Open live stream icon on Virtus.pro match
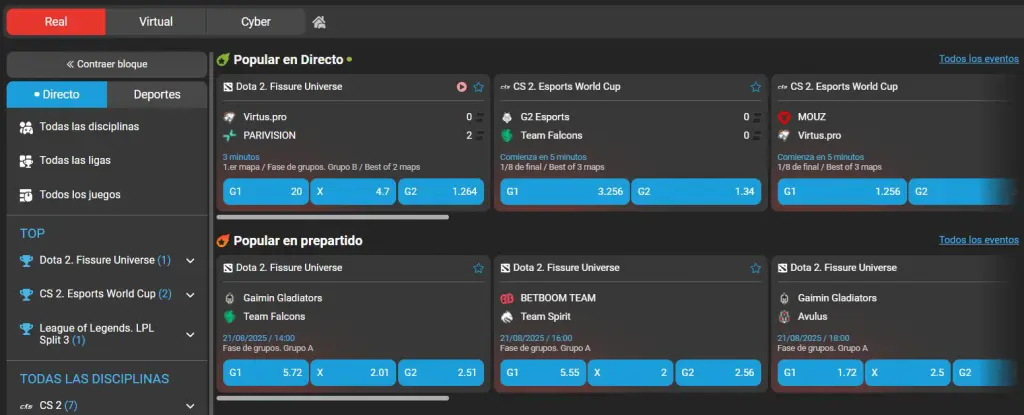Viewport: 1024px width, 415px height. coord(462,87)
